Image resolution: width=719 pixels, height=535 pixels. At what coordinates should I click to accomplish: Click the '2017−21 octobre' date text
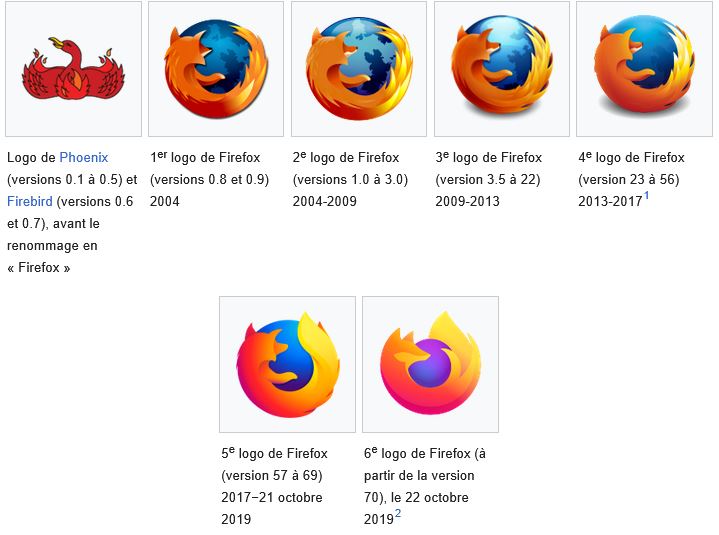coord(272,497)
